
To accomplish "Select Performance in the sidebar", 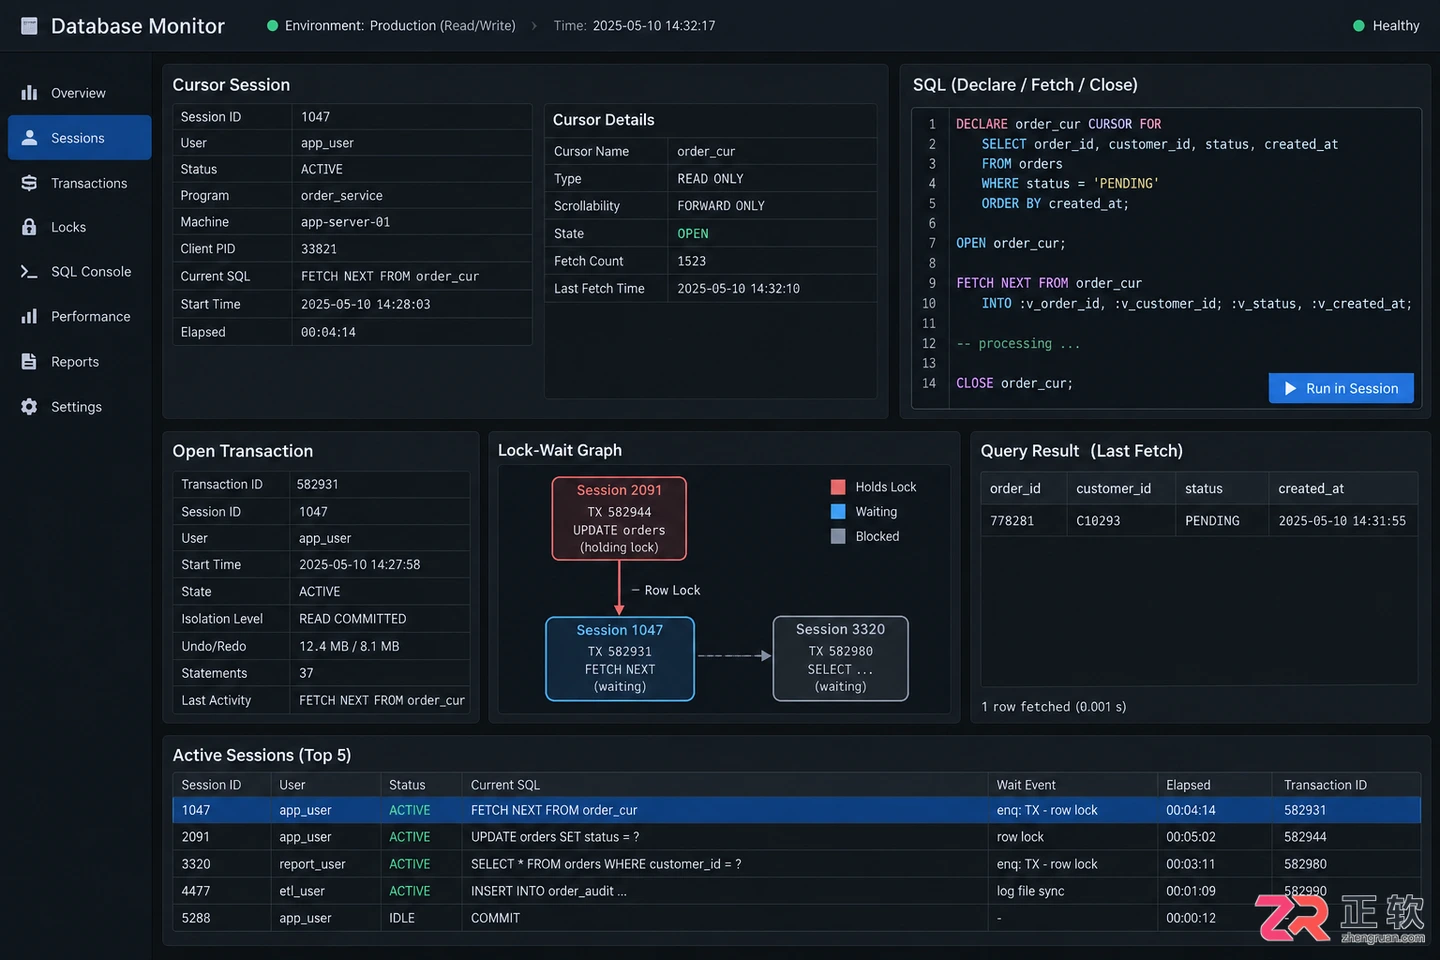I will click(x=80, y=316).
